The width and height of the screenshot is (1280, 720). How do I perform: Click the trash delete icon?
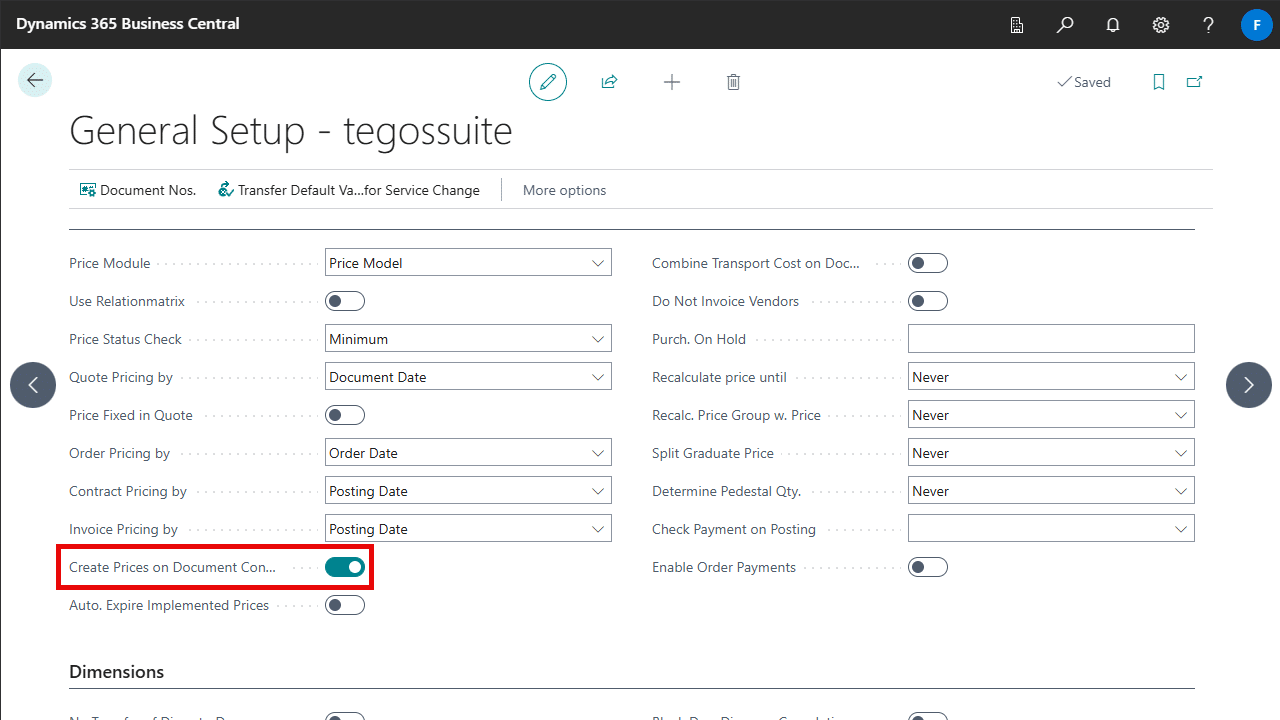coord(733,82)
